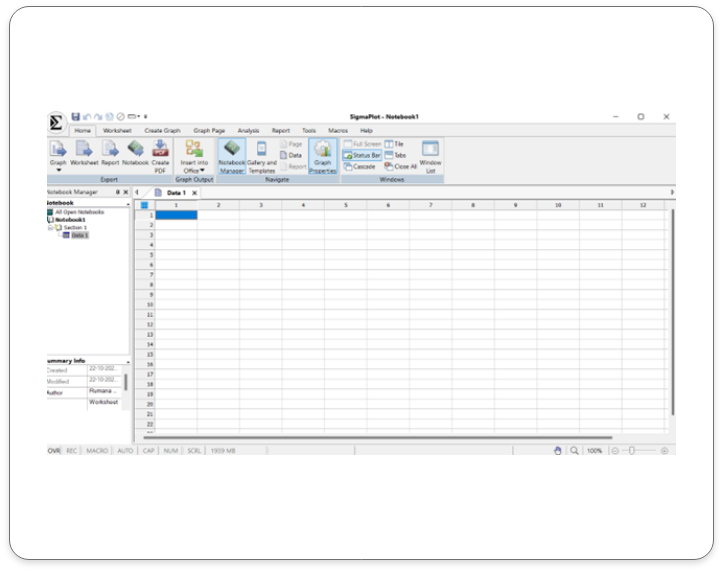Open the Create Graph ribbon tab
Screen dimensions: 723x572
coord(162,130)
